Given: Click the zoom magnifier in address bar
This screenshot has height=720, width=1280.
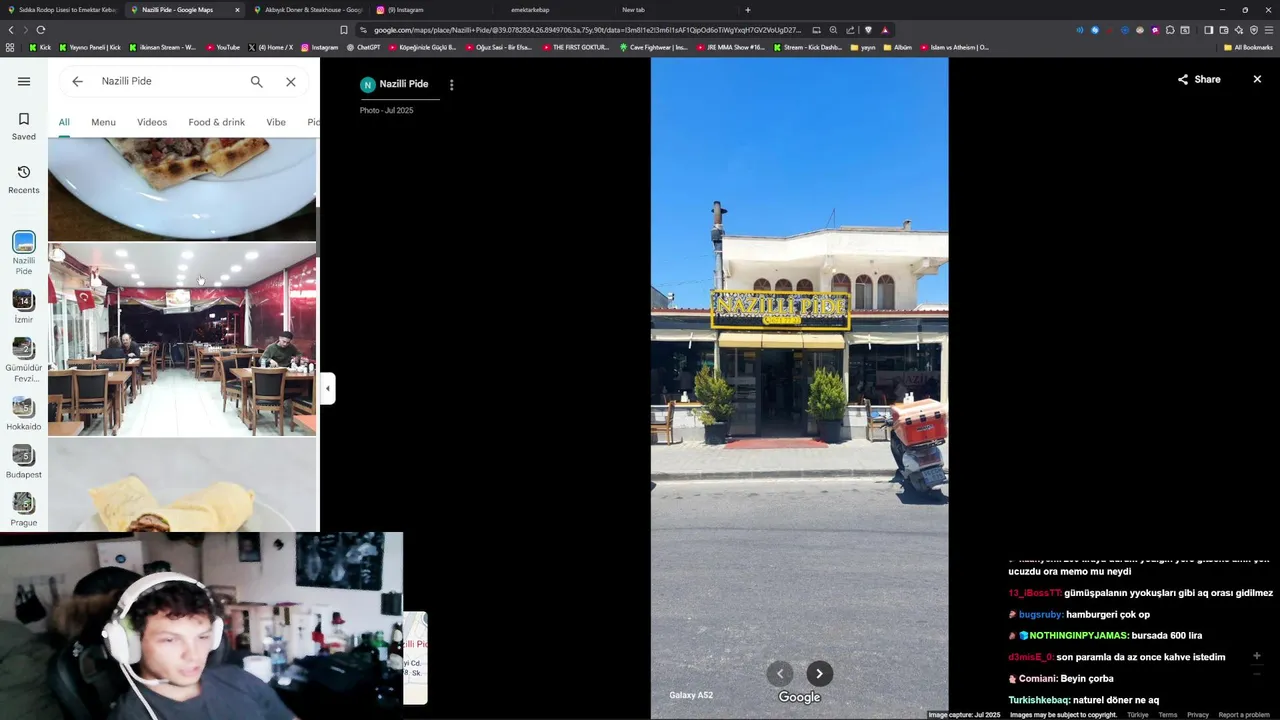Looking at the screenshot, I should pos(833,30).
